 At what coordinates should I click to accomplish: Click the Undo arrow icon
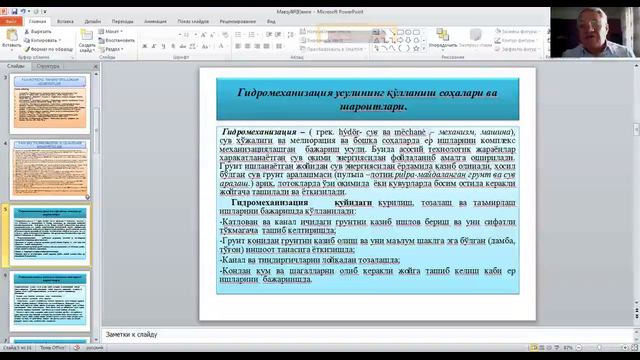pos(23,12)
